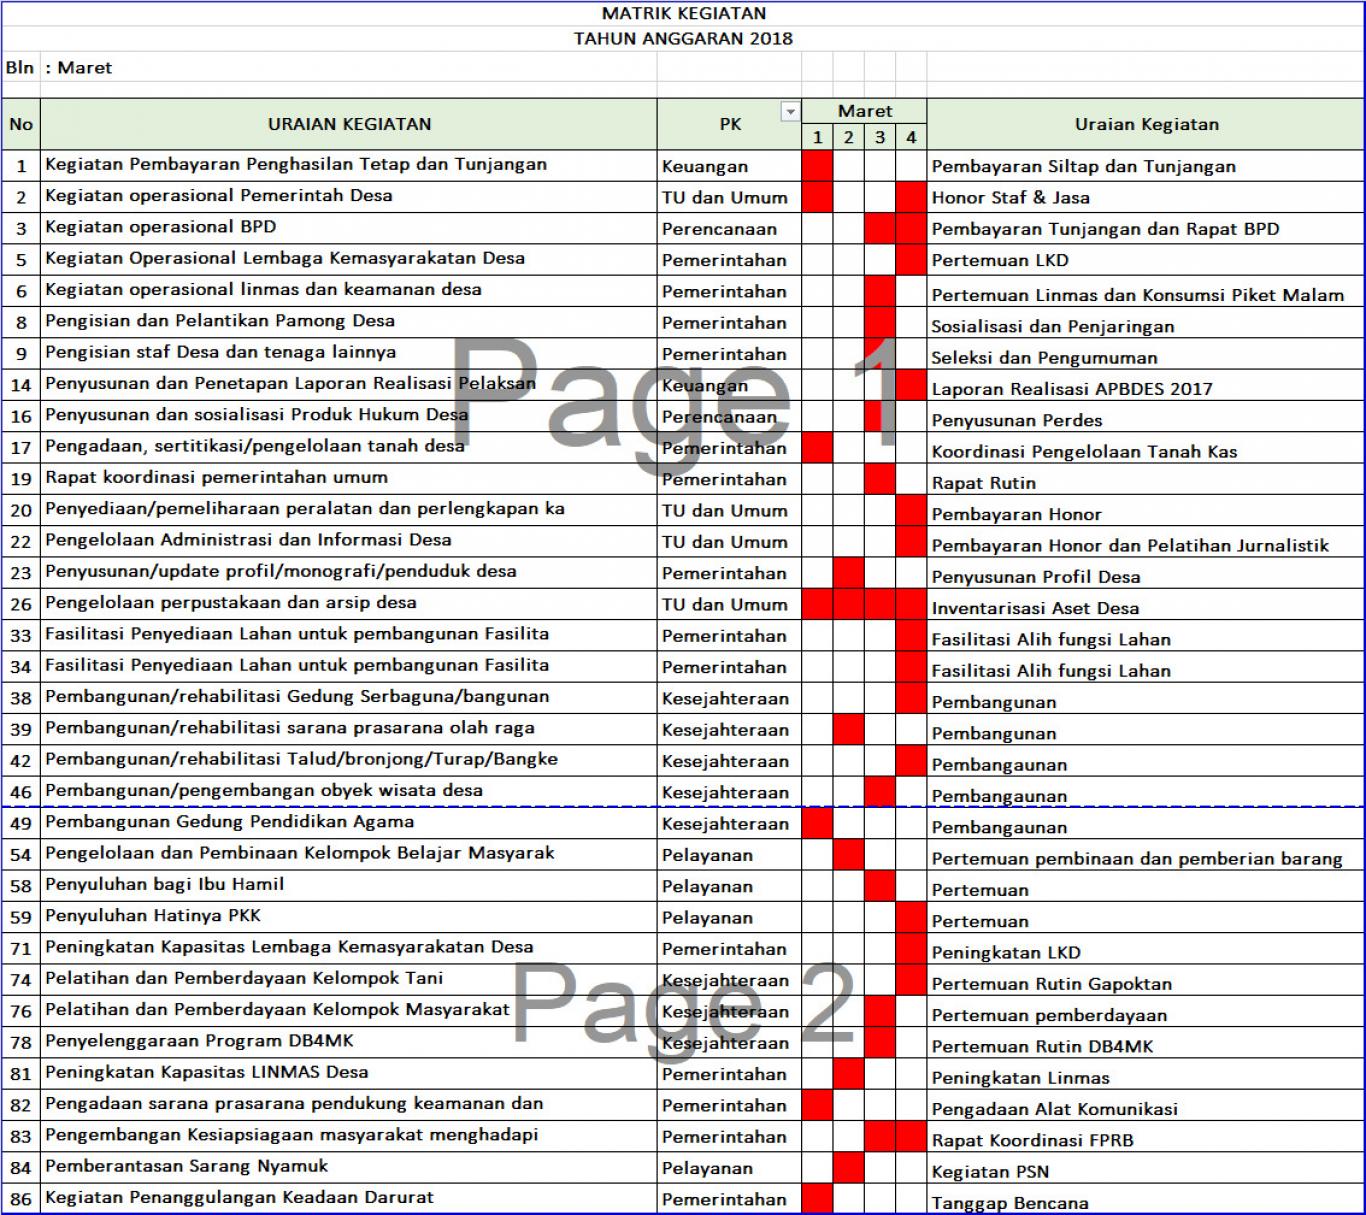
Task: Click red week 2 cell in Pemberantasan Sarang Nyamuk row
Action: [x=848, y=1168]
